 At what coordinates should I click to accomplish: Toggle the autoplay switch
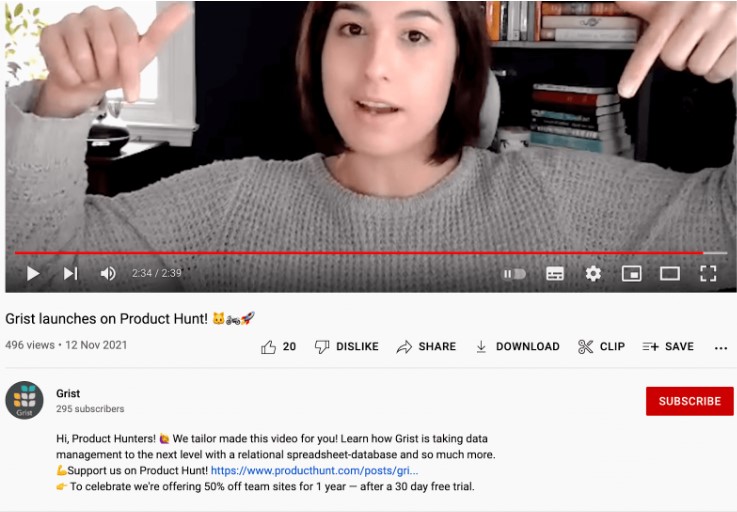coord(515,274)
